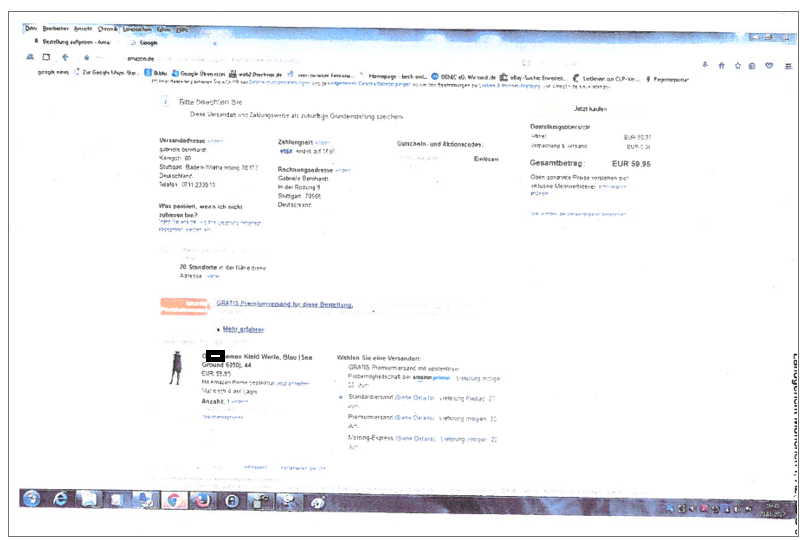Screen dimensions: 806x540
Task: Click the Jetzt kaufen button
Action: (590, 109)
